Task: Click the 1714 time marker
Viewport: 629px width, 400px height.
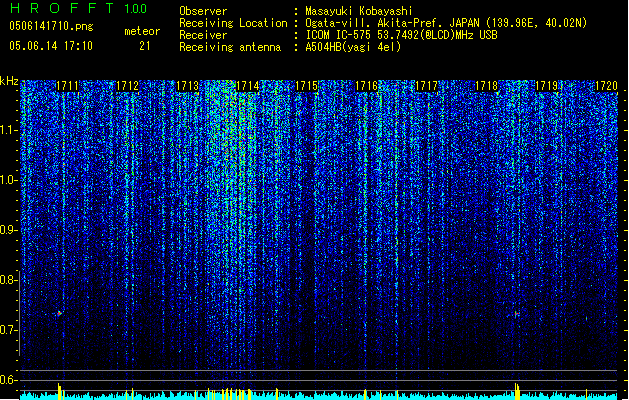Action: click(x=248, y=86)
